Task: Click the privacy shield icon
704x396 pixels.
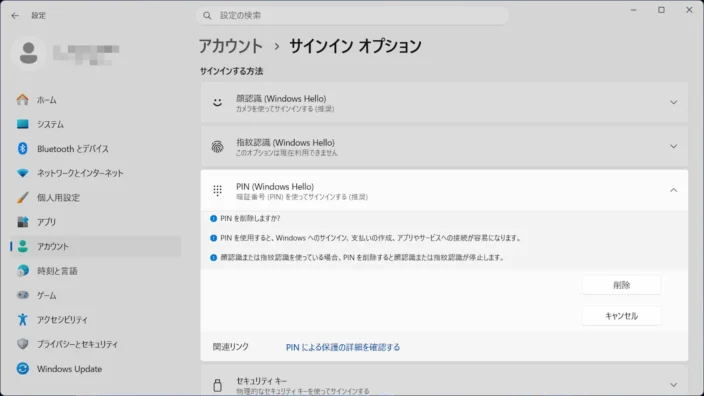Action: [22, 344]
